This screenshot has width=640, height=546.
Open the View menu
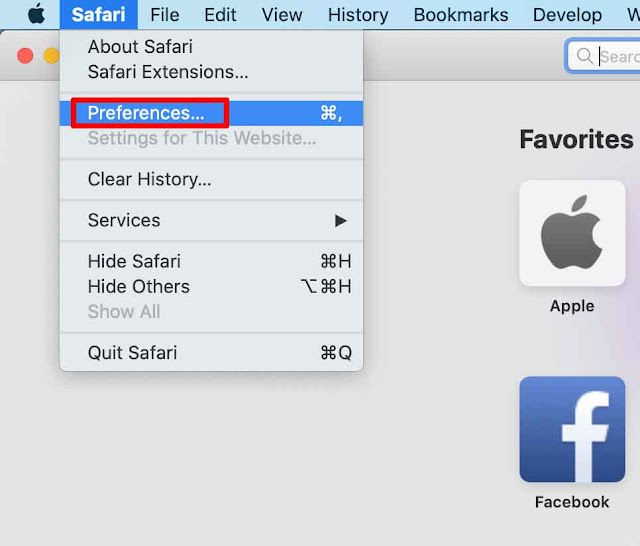click(x=282, y=15)
